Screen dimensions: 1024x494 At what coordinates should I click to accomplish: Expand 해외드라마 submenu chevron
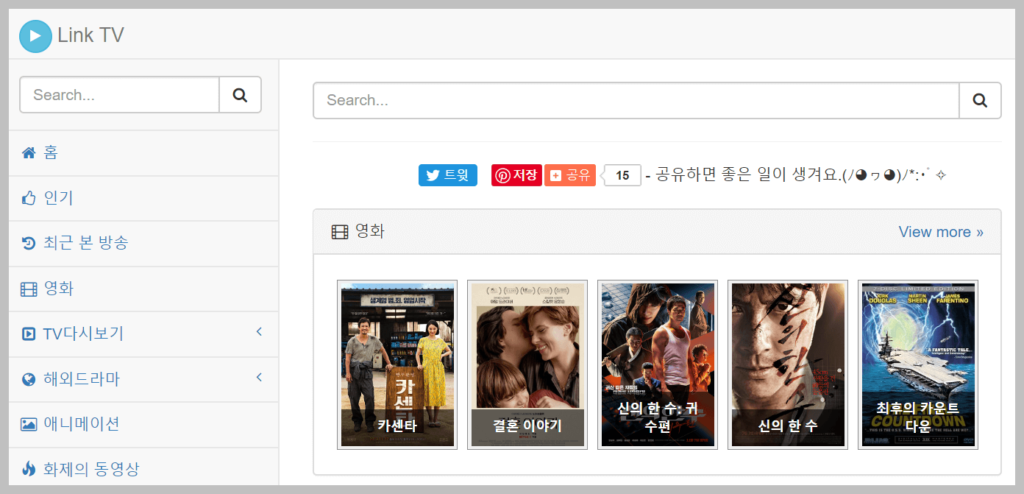pos(259,377)
